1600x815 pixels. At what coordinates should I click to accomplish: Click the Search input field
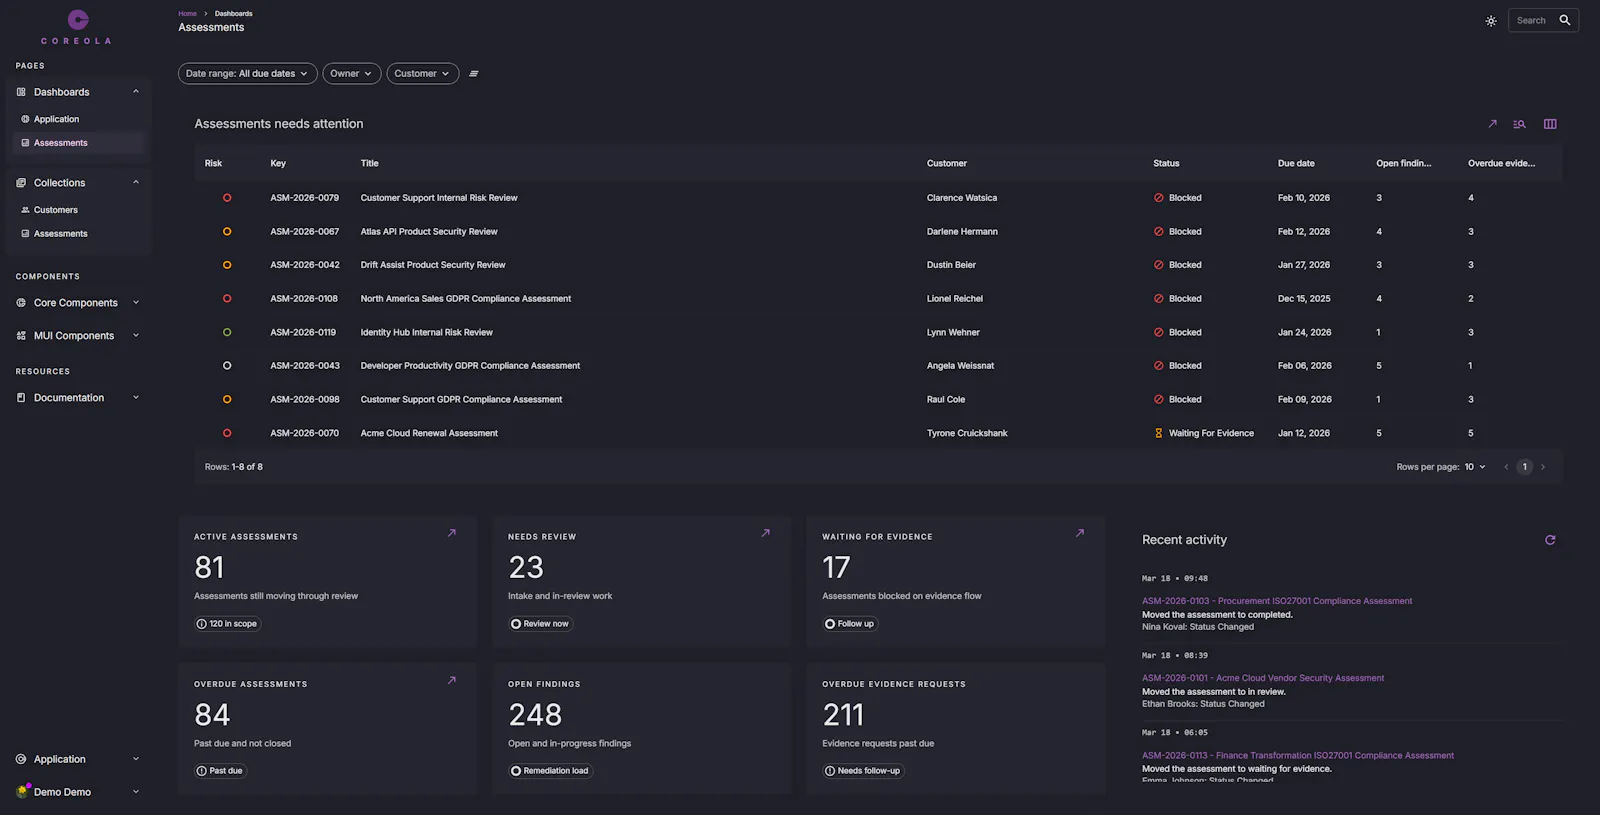click(x=1530, y=20)
